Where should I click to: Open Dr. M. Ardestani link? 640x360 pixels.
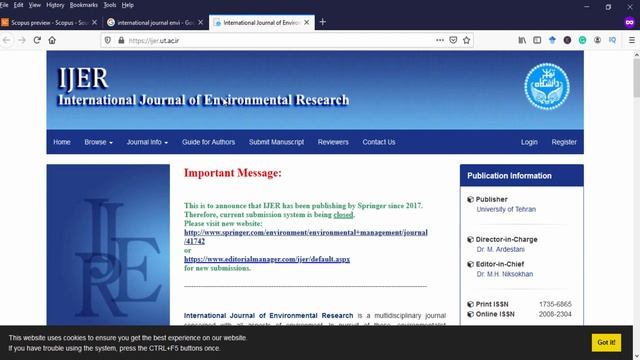coord(501,249)
